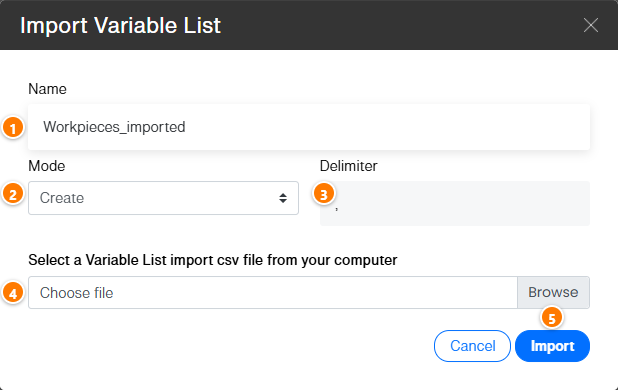The height and width of the screenshot is (390, 618).
Task: Click the blue Import button
Action: pos(552,346)
